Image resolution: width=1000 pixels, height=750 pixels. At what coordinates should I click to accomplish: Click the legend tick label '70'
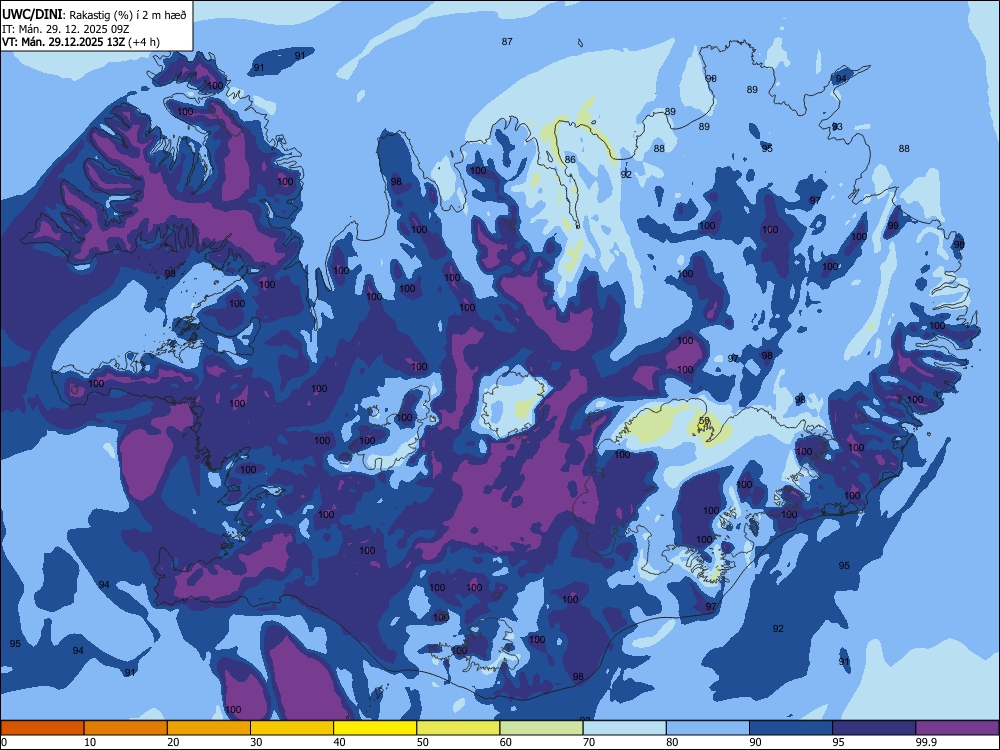(x=589, y=742)
